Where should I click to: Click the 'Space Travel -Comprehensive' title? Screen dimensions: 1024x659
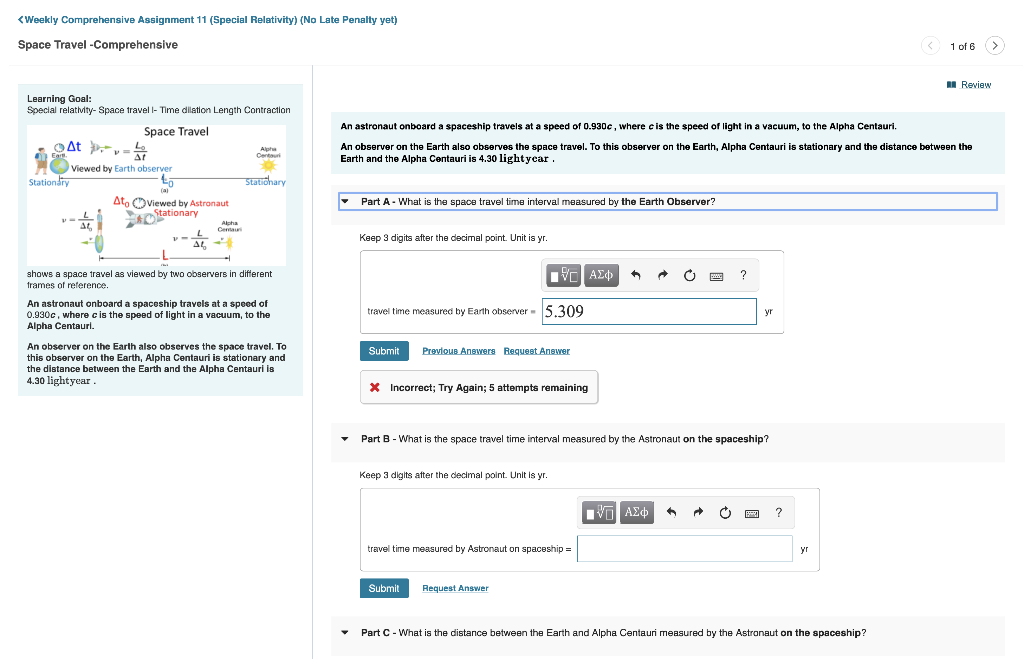98,44
